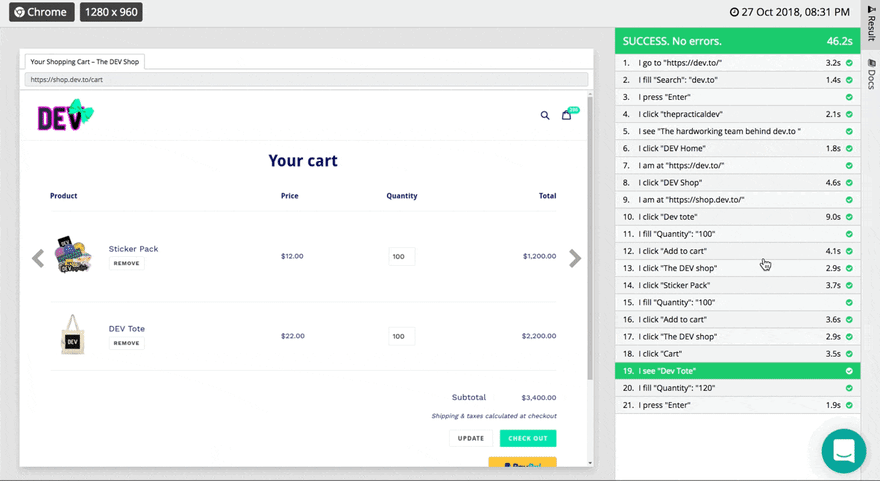880x481 pixels.
Task: Click the Sticker Pack quantity field
Action: [x=401, y=256]
